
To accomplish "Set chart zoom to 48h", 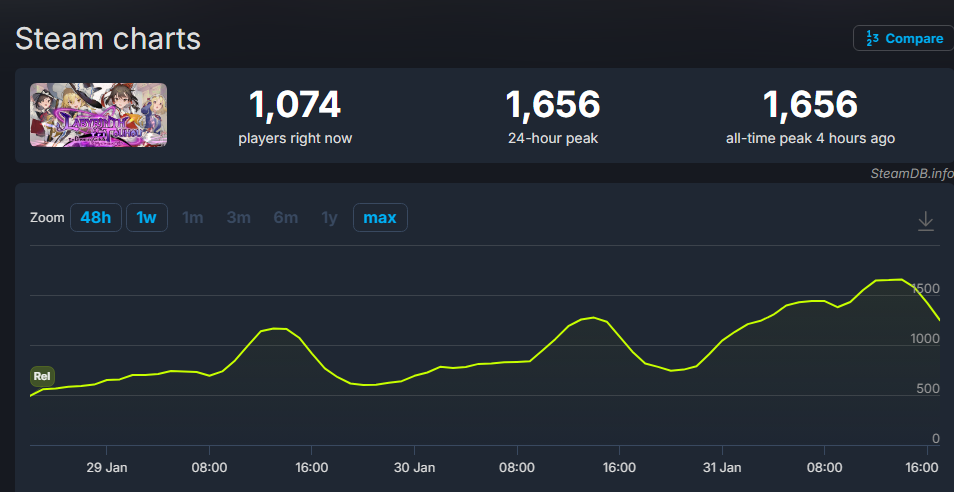I will coord(96,218).
